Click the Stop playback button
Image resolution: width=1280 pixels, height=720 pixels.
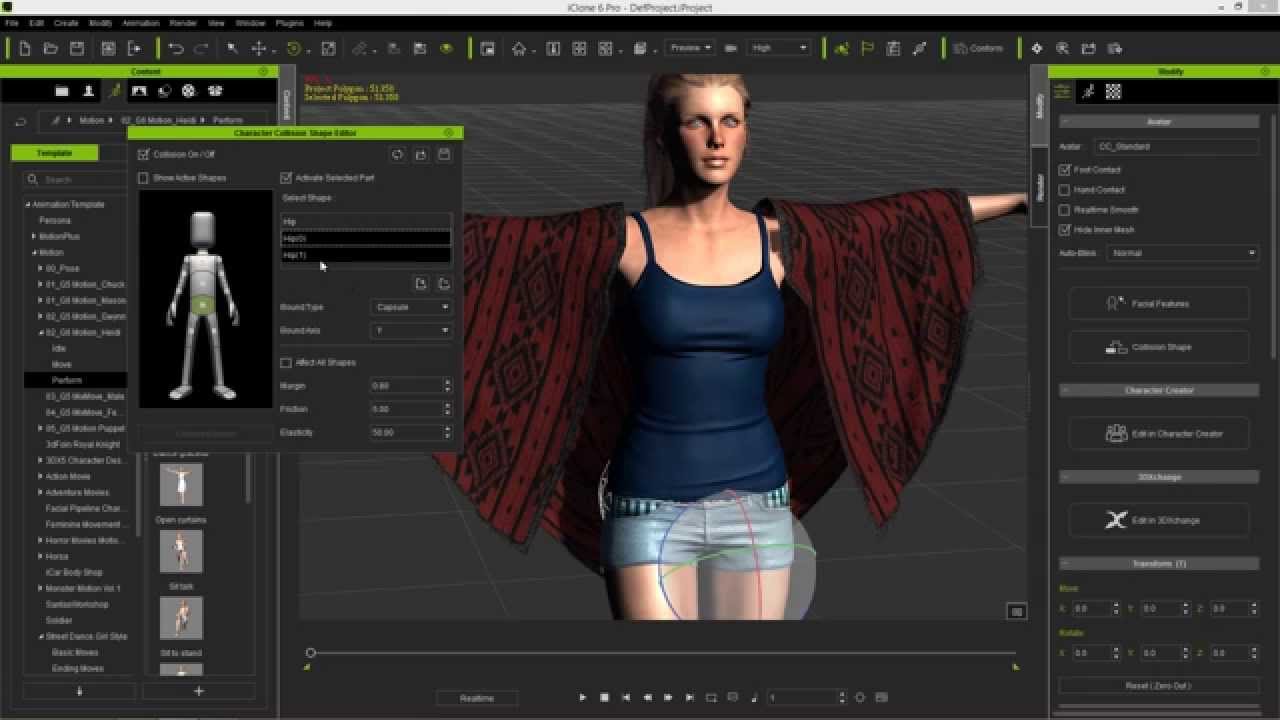coord(604,697)
